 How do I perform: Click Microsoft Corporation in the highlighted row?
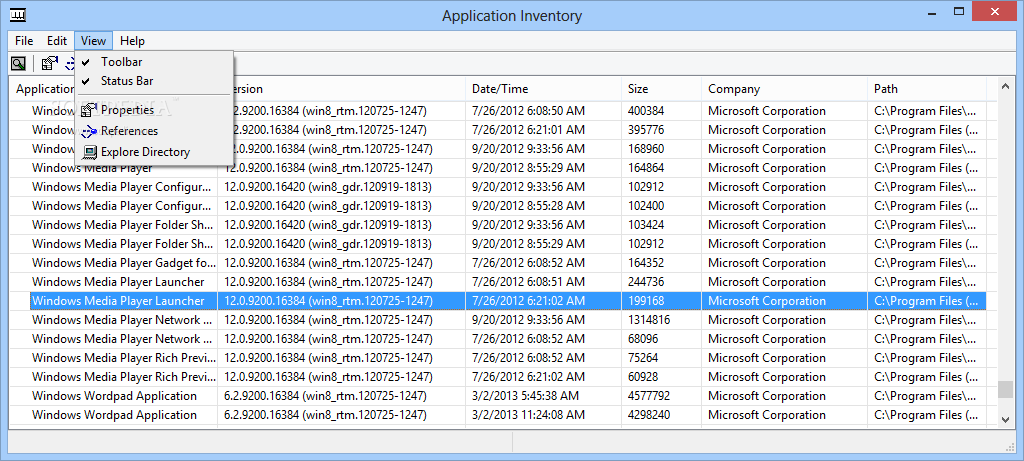767,301
